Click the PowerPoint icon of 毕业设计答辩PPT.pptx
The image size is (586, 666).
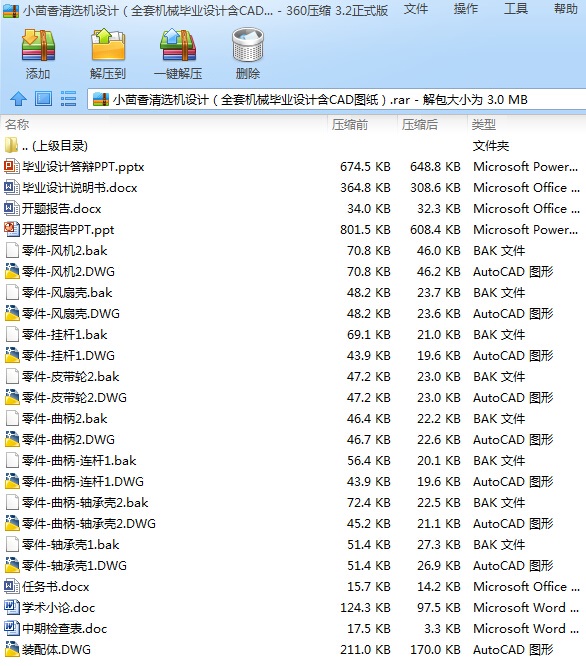pos(11,166)
